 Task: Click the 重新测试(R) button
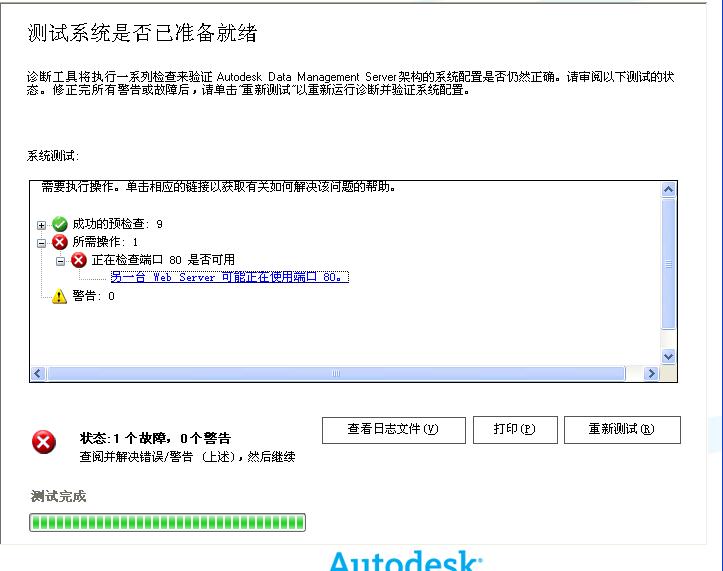pyautogui.click(x=622, y=430)
